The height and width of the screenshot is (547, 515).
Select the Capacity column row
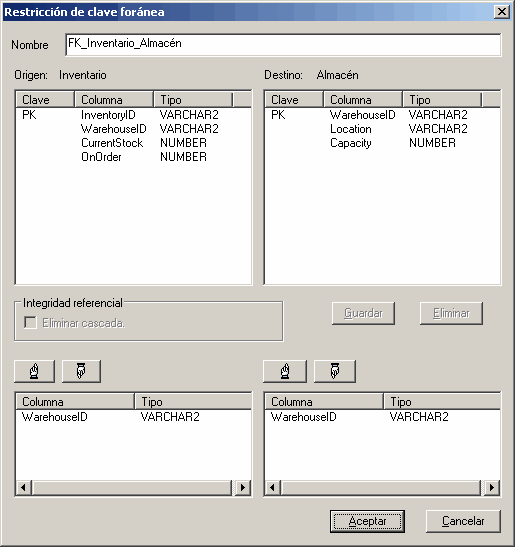click(382, 143)
